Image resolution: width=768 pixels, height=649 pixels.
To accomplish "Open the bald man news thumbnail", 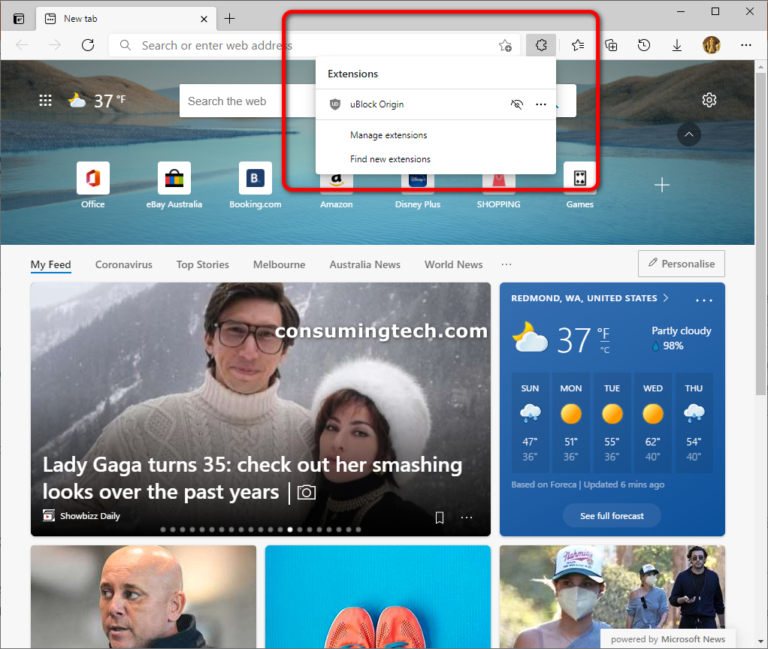I will (144, 597).
